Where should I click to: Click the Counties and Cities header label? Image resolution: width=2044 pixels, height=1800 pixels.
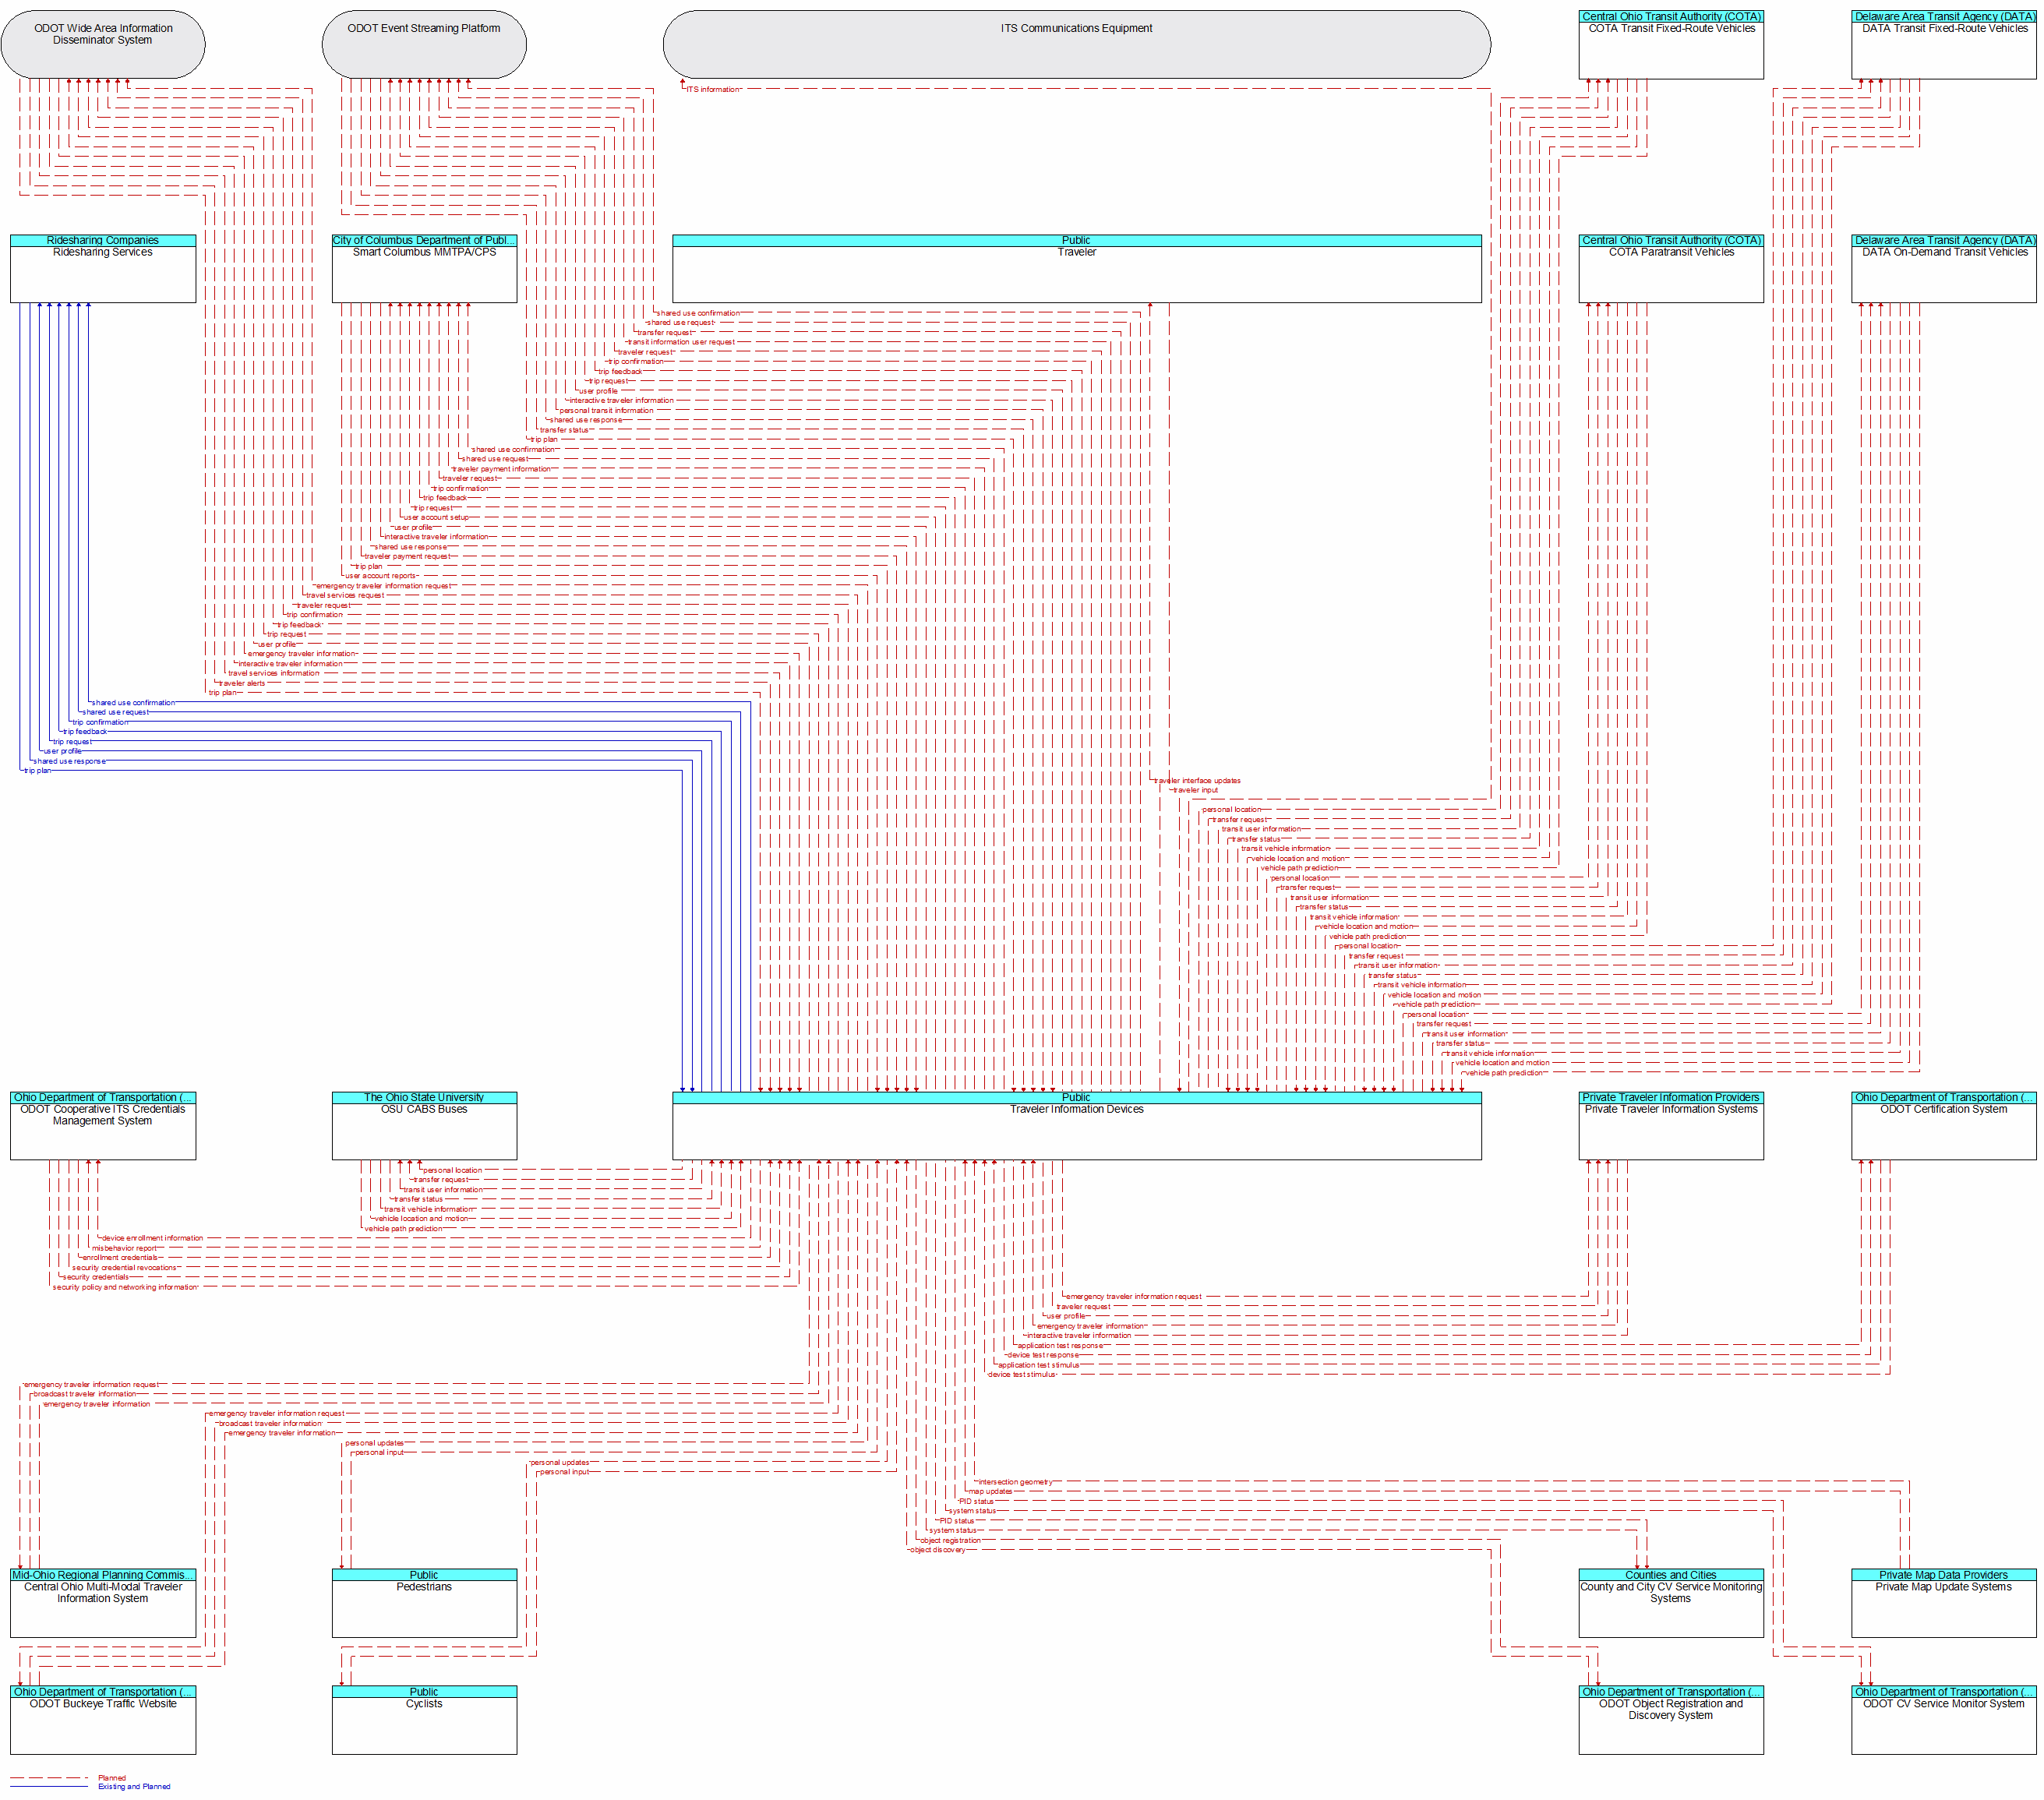click(x=1670, y=1575)
